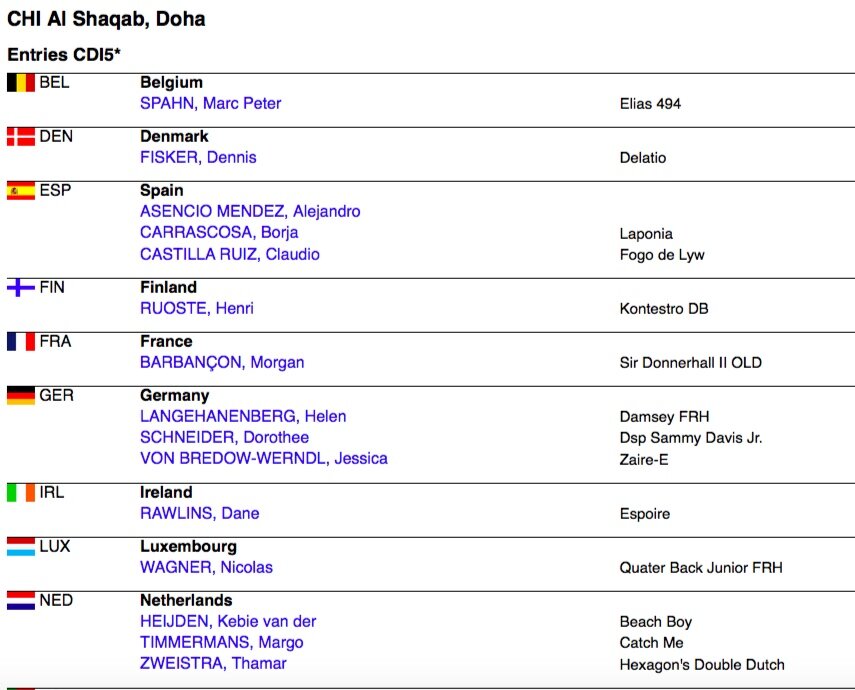This screenshot has width=855, height=690.
Task: Click horse name Beach Boy
Action: click(x=655, y=622)
